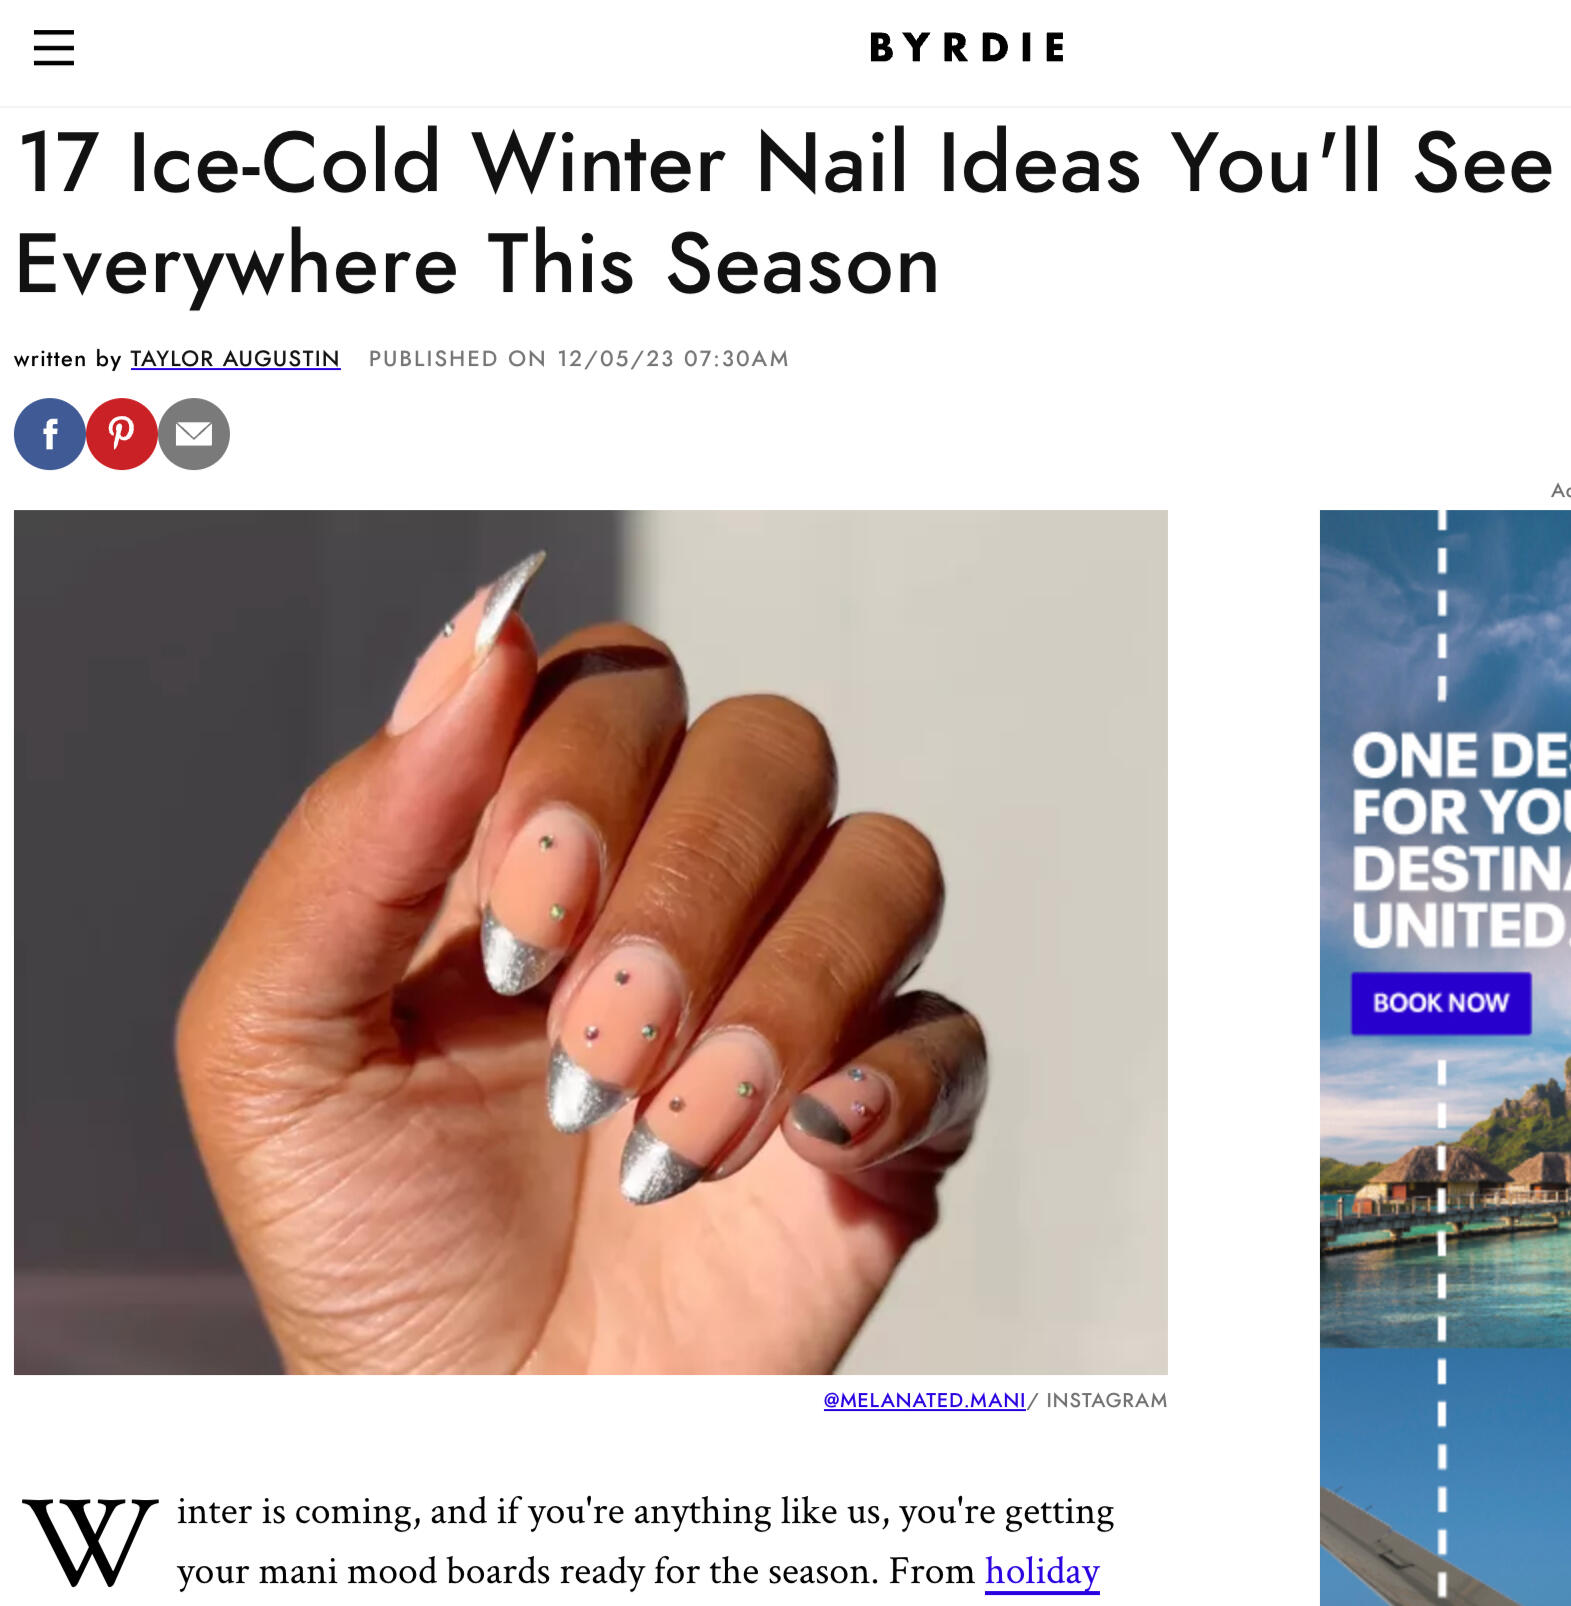Image resolution: width=1571 pixels, height=1606 pixels.
Task: Click the published date text
Action: click(579, 359)
